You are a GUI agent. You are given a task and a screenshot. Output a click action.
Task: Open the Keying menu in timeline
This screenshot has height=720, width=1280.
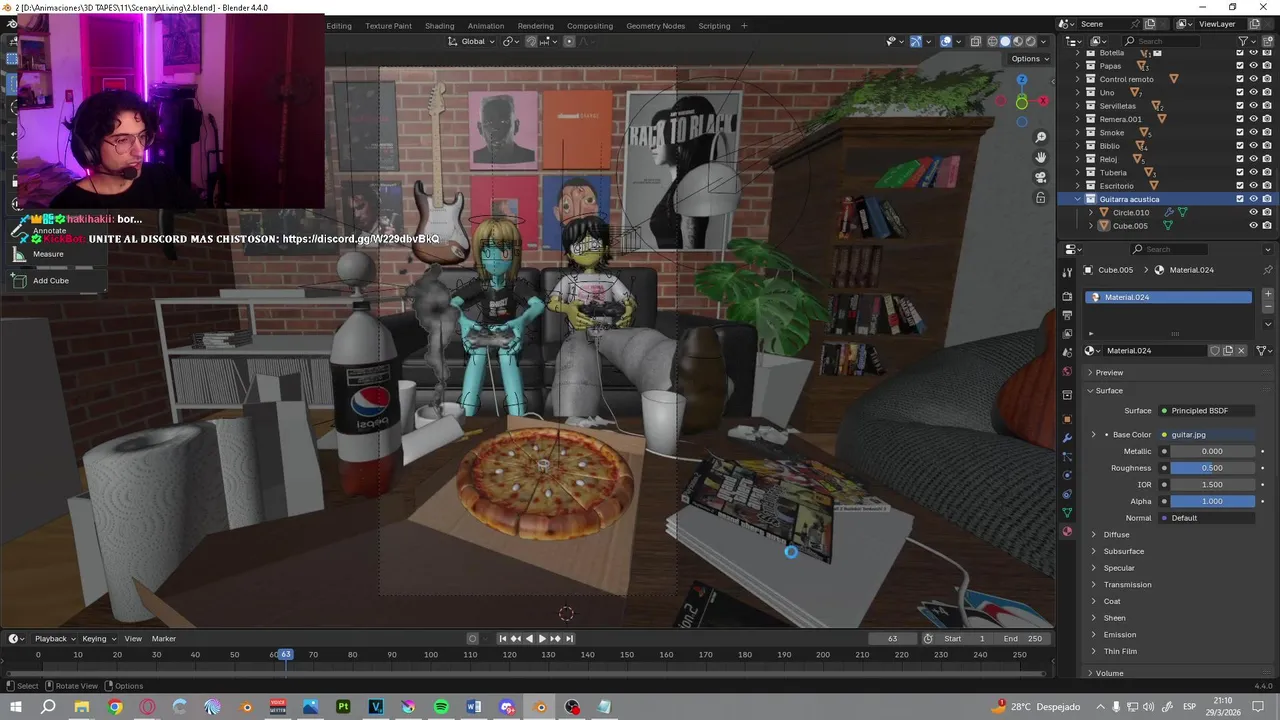[x=98, y=639]
